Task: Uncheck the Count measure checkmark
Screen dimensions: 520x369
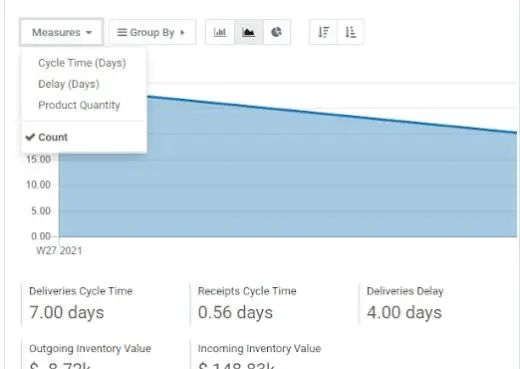Action: [30, 137]
